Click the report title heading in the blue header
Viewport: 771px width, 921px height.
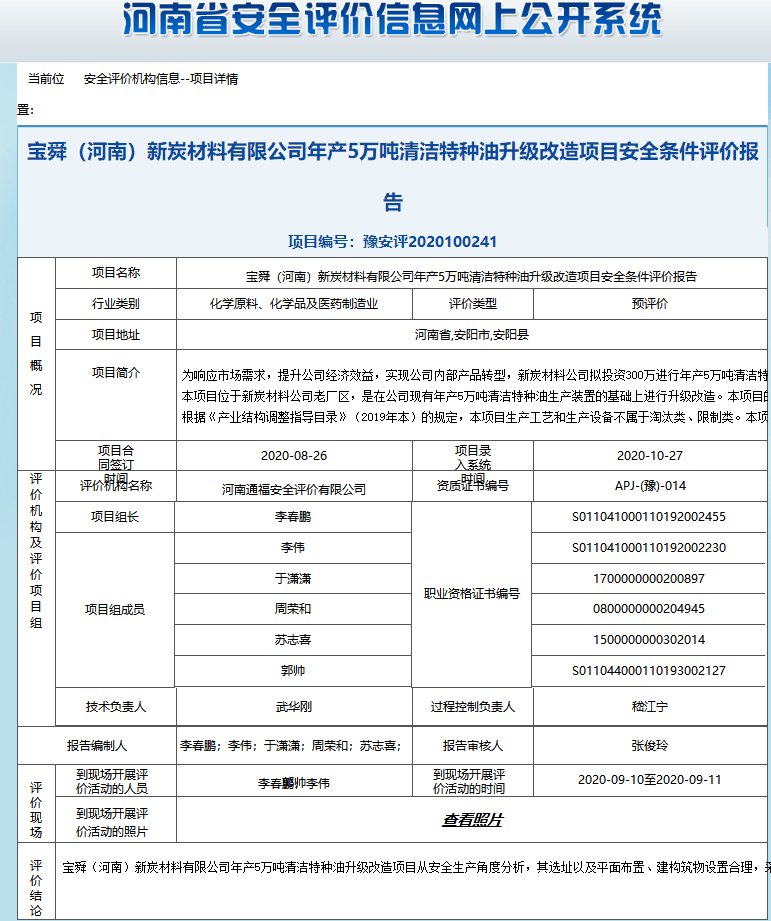(393, 176)
